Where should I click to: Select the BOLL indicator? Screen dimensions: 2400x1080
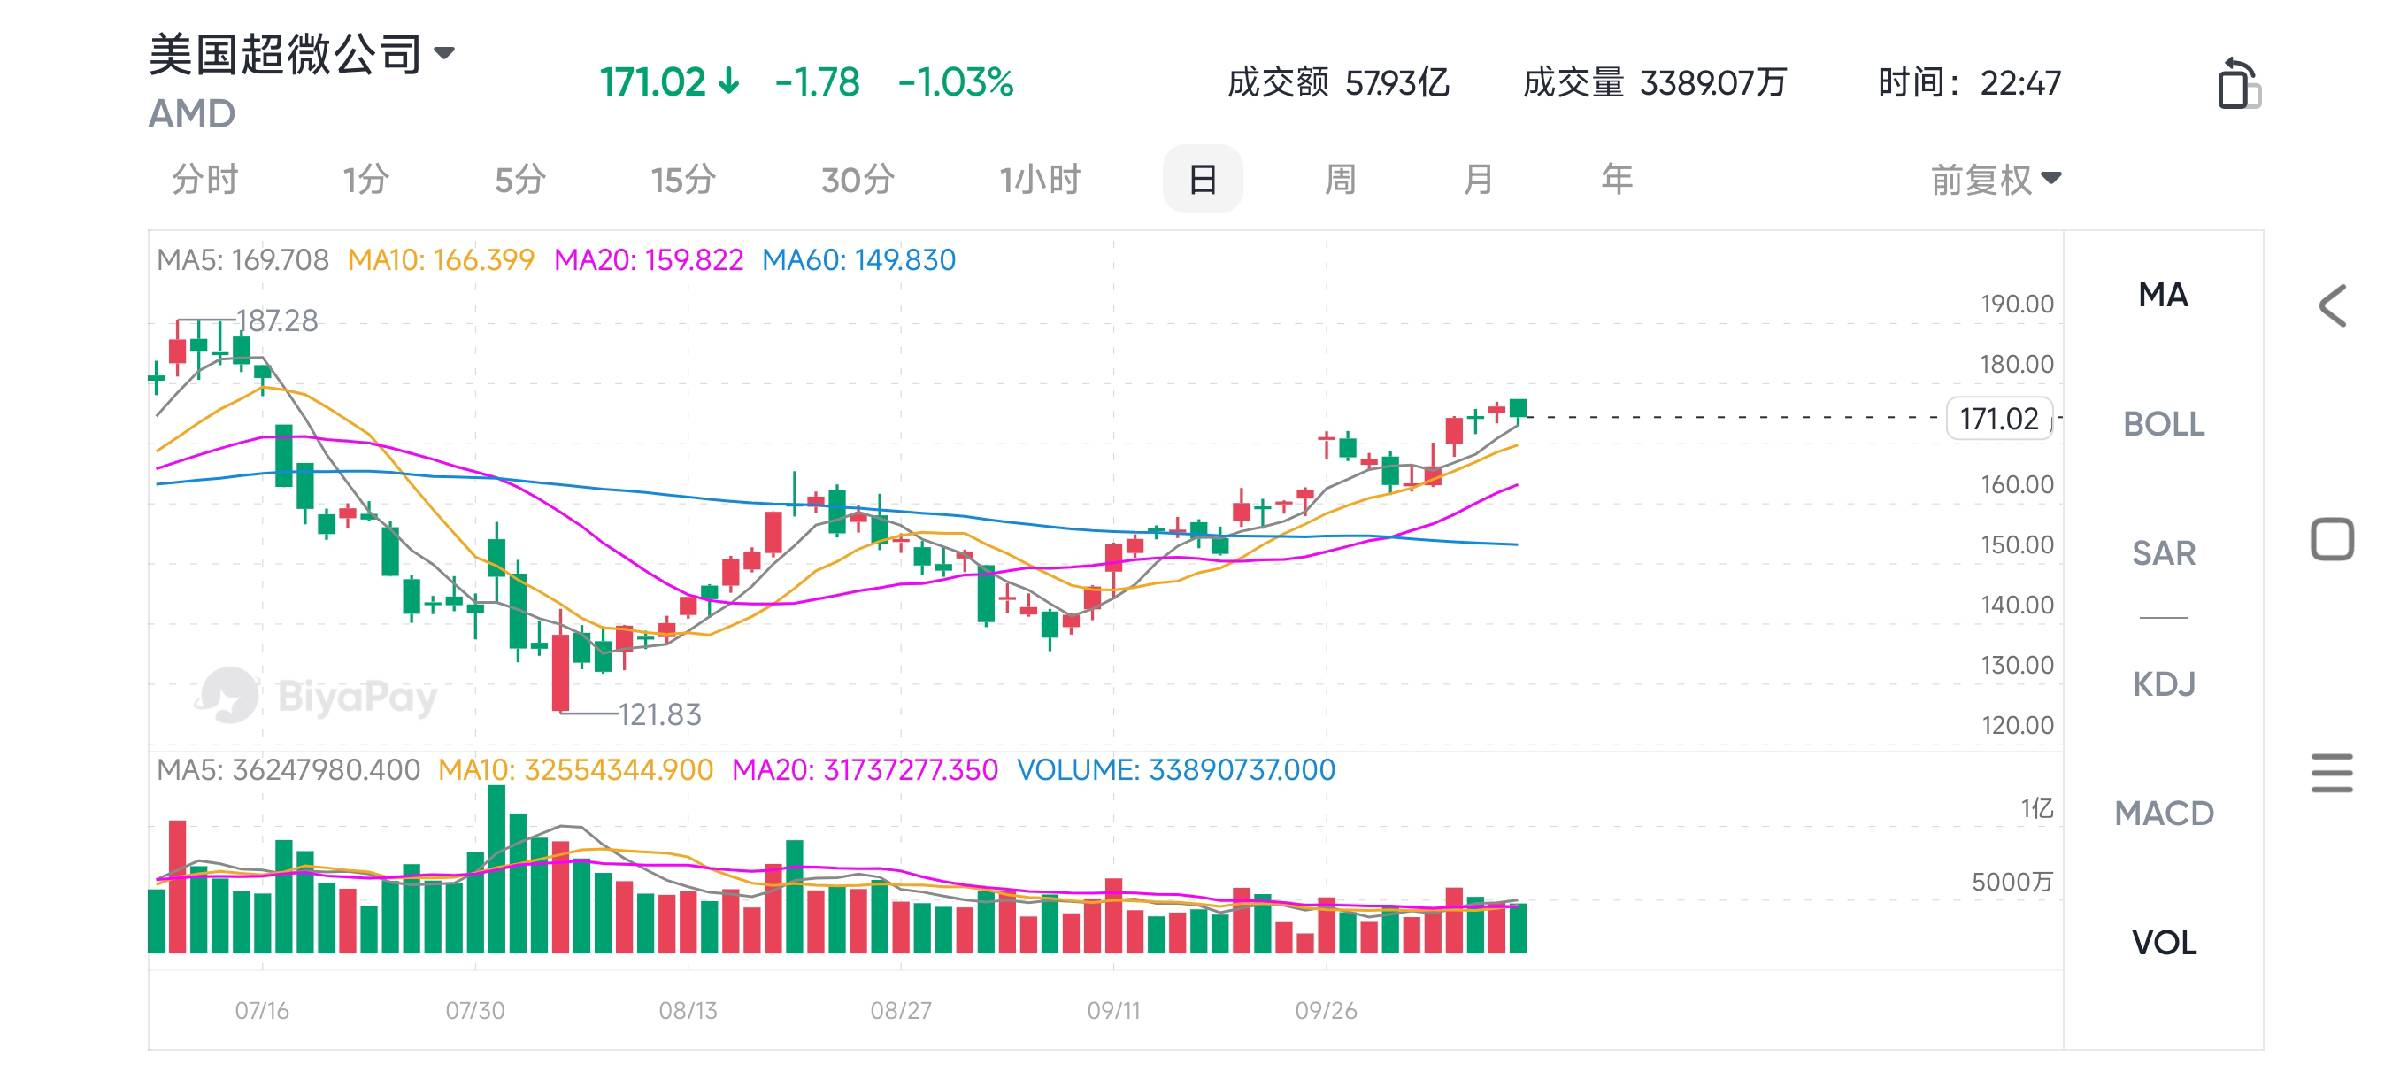point(2163,424)
